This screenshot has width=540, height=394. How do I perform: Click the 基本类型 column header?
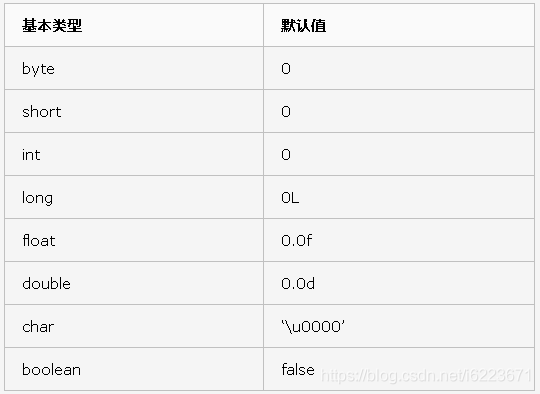[x=52, y=25]
